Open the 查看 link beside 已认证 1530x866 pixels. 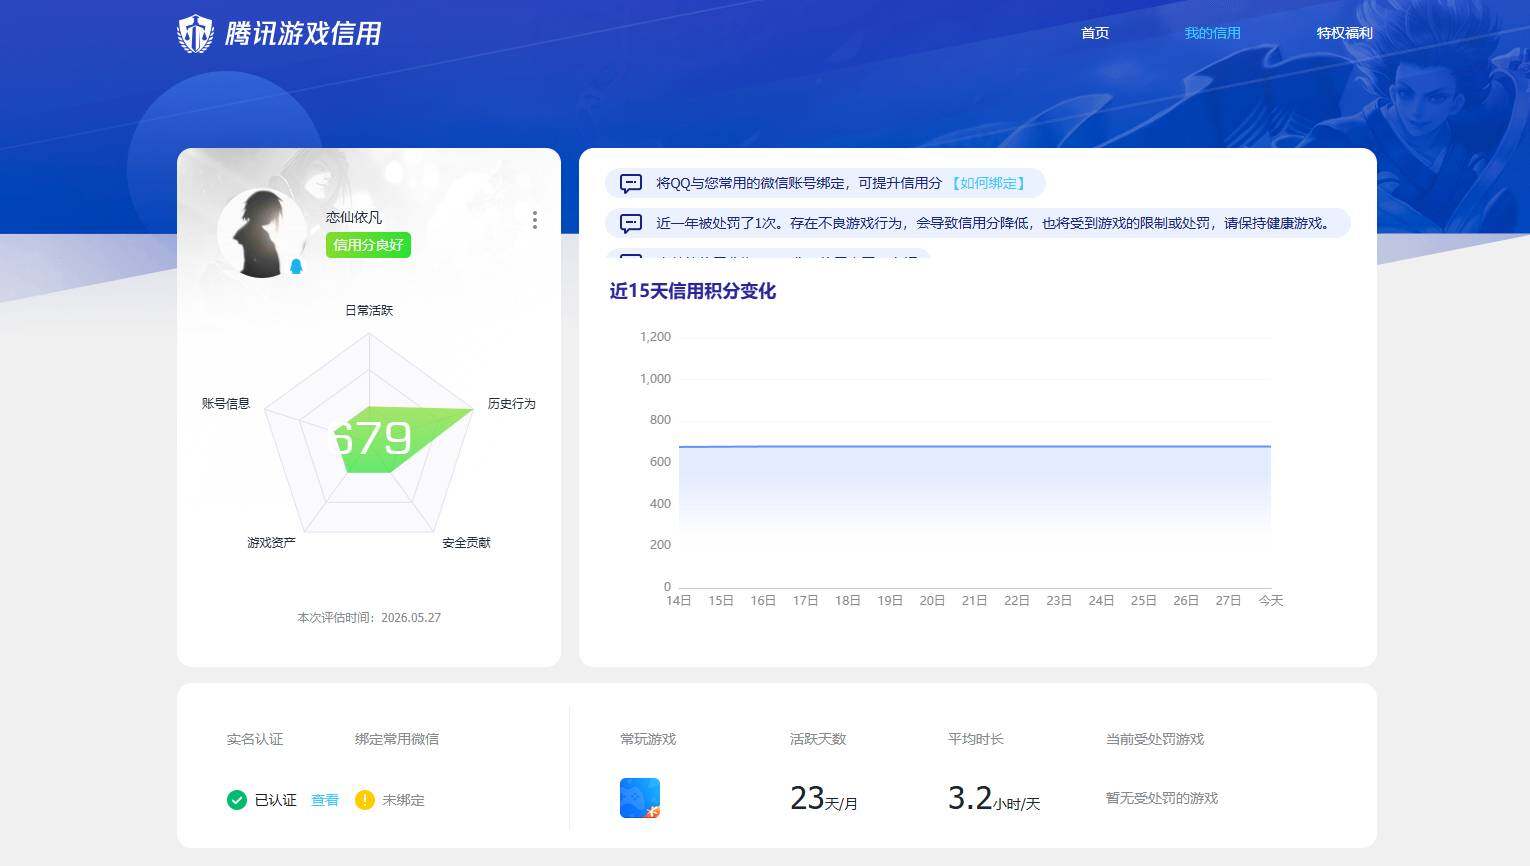coord(325,800)
